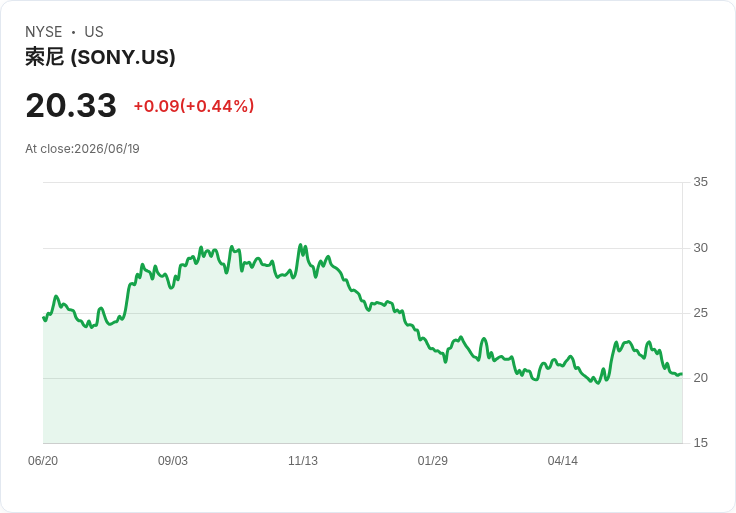Click the US market label

pyautogui.click(x=94, y=32)
